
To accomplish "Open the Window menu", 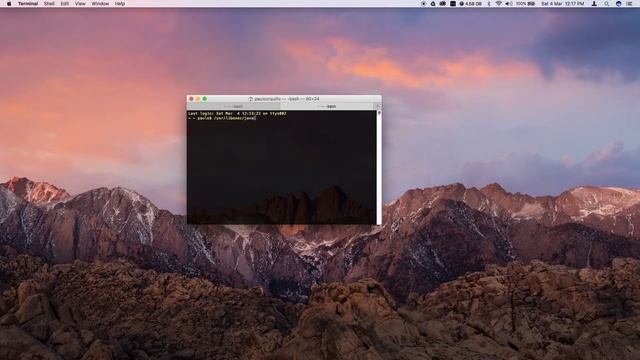I will pyautogui.click(x=100, y=4).
